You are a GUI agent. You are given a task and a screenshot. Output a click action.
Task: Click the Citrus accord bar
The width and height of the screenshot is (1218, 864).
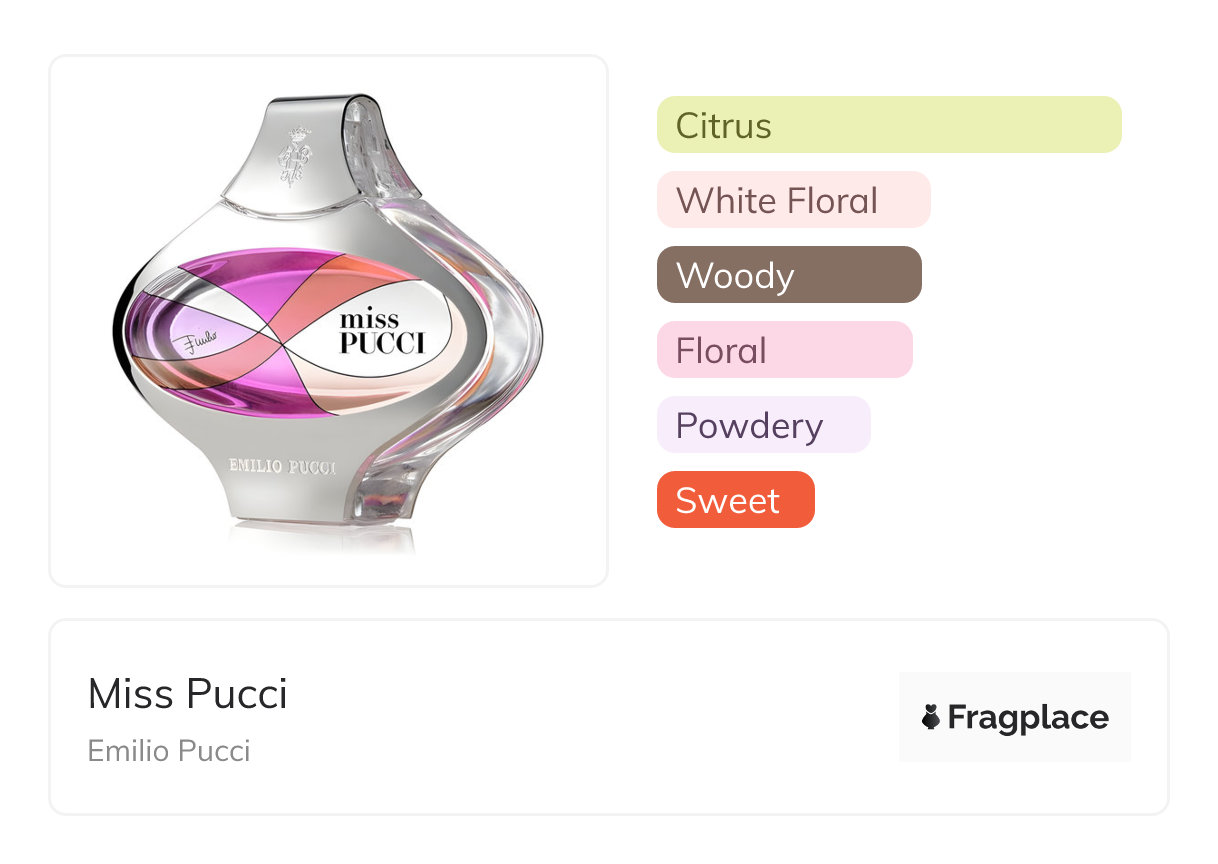pos(888,125)
